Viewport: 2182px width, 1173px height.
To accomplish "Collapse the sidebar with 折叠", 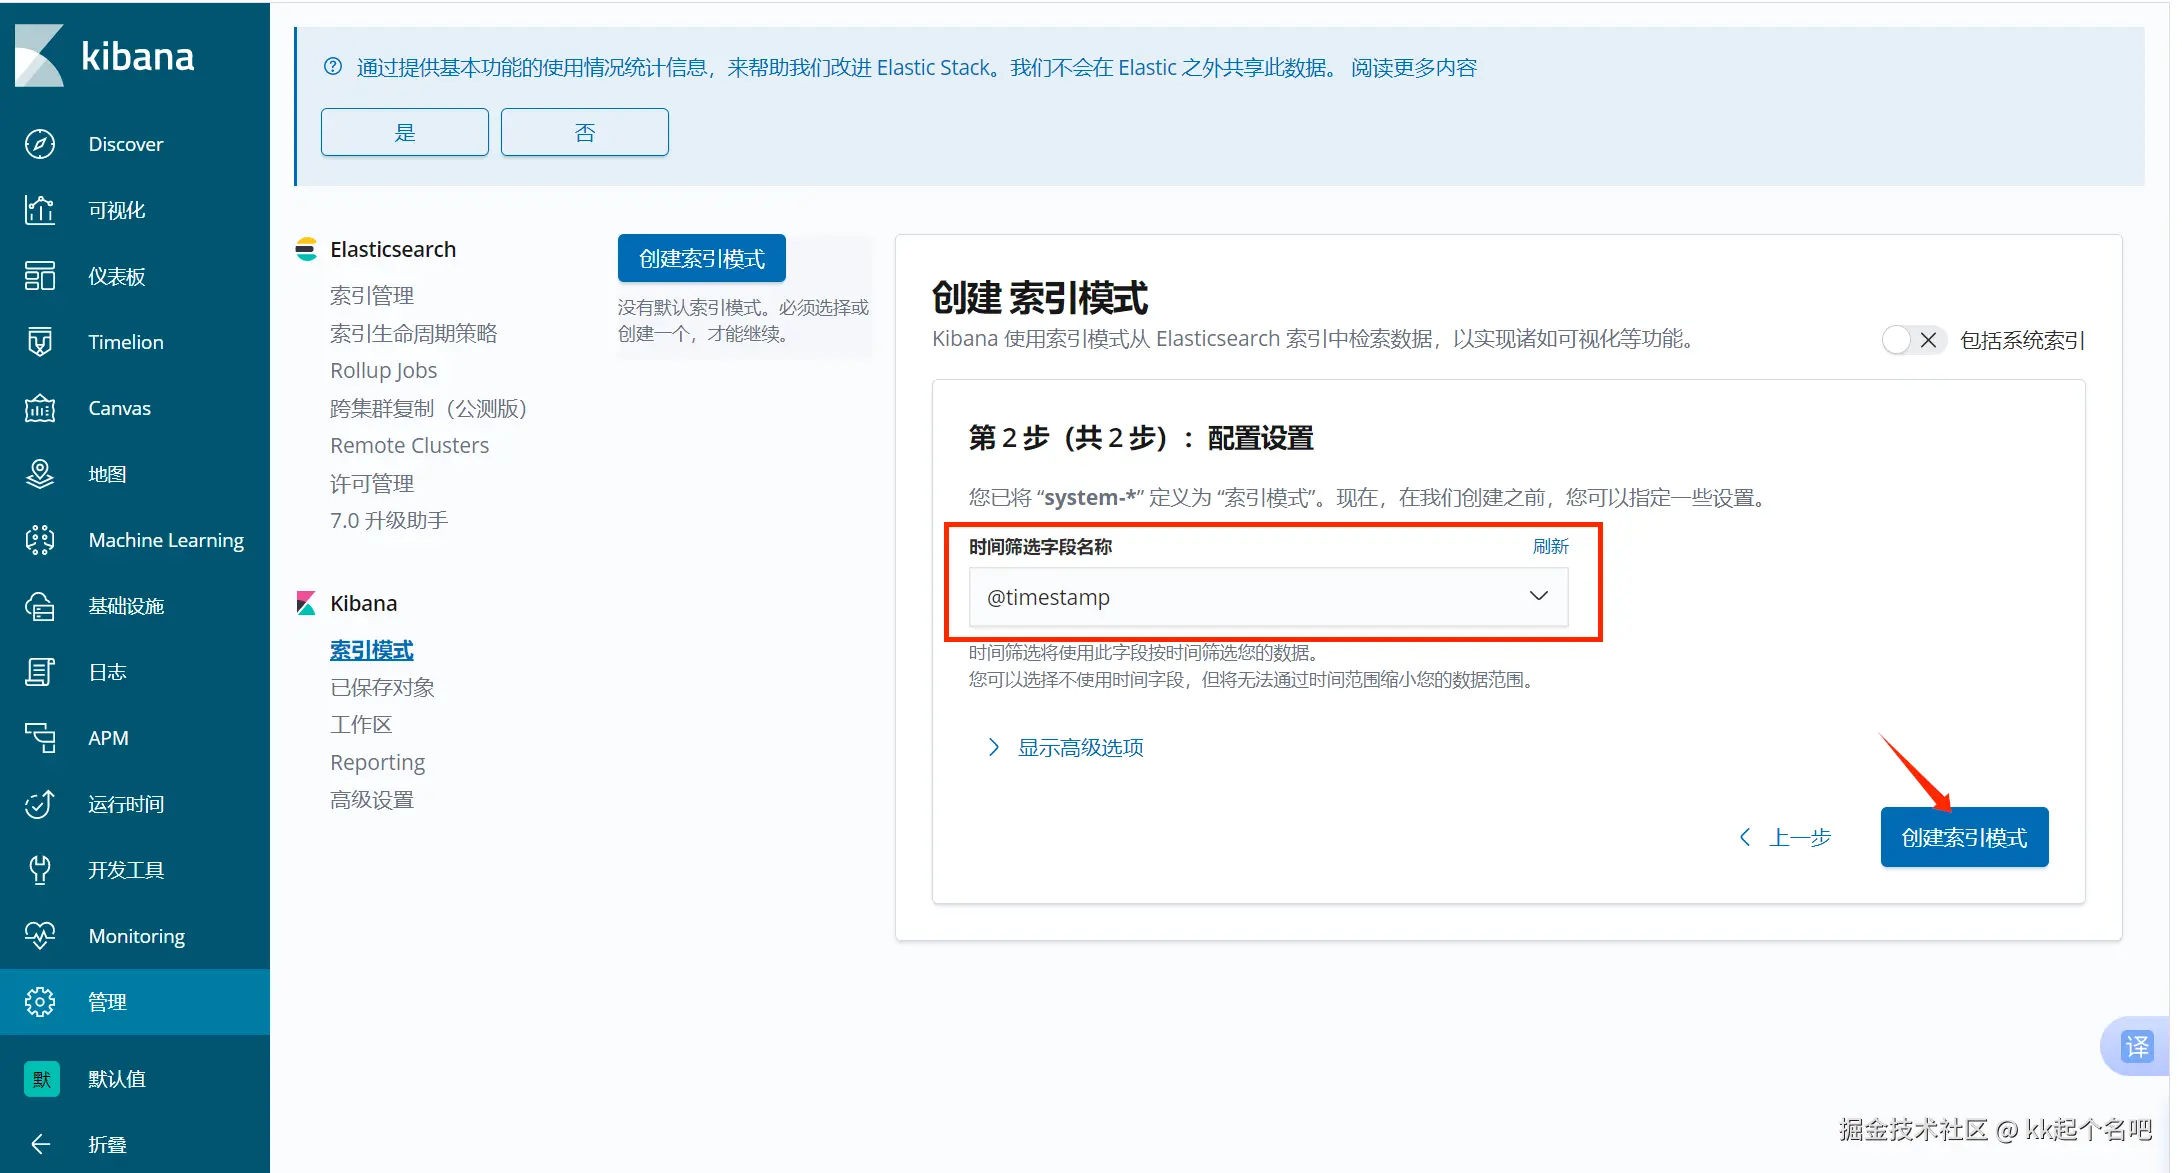I will [106, 1144].
